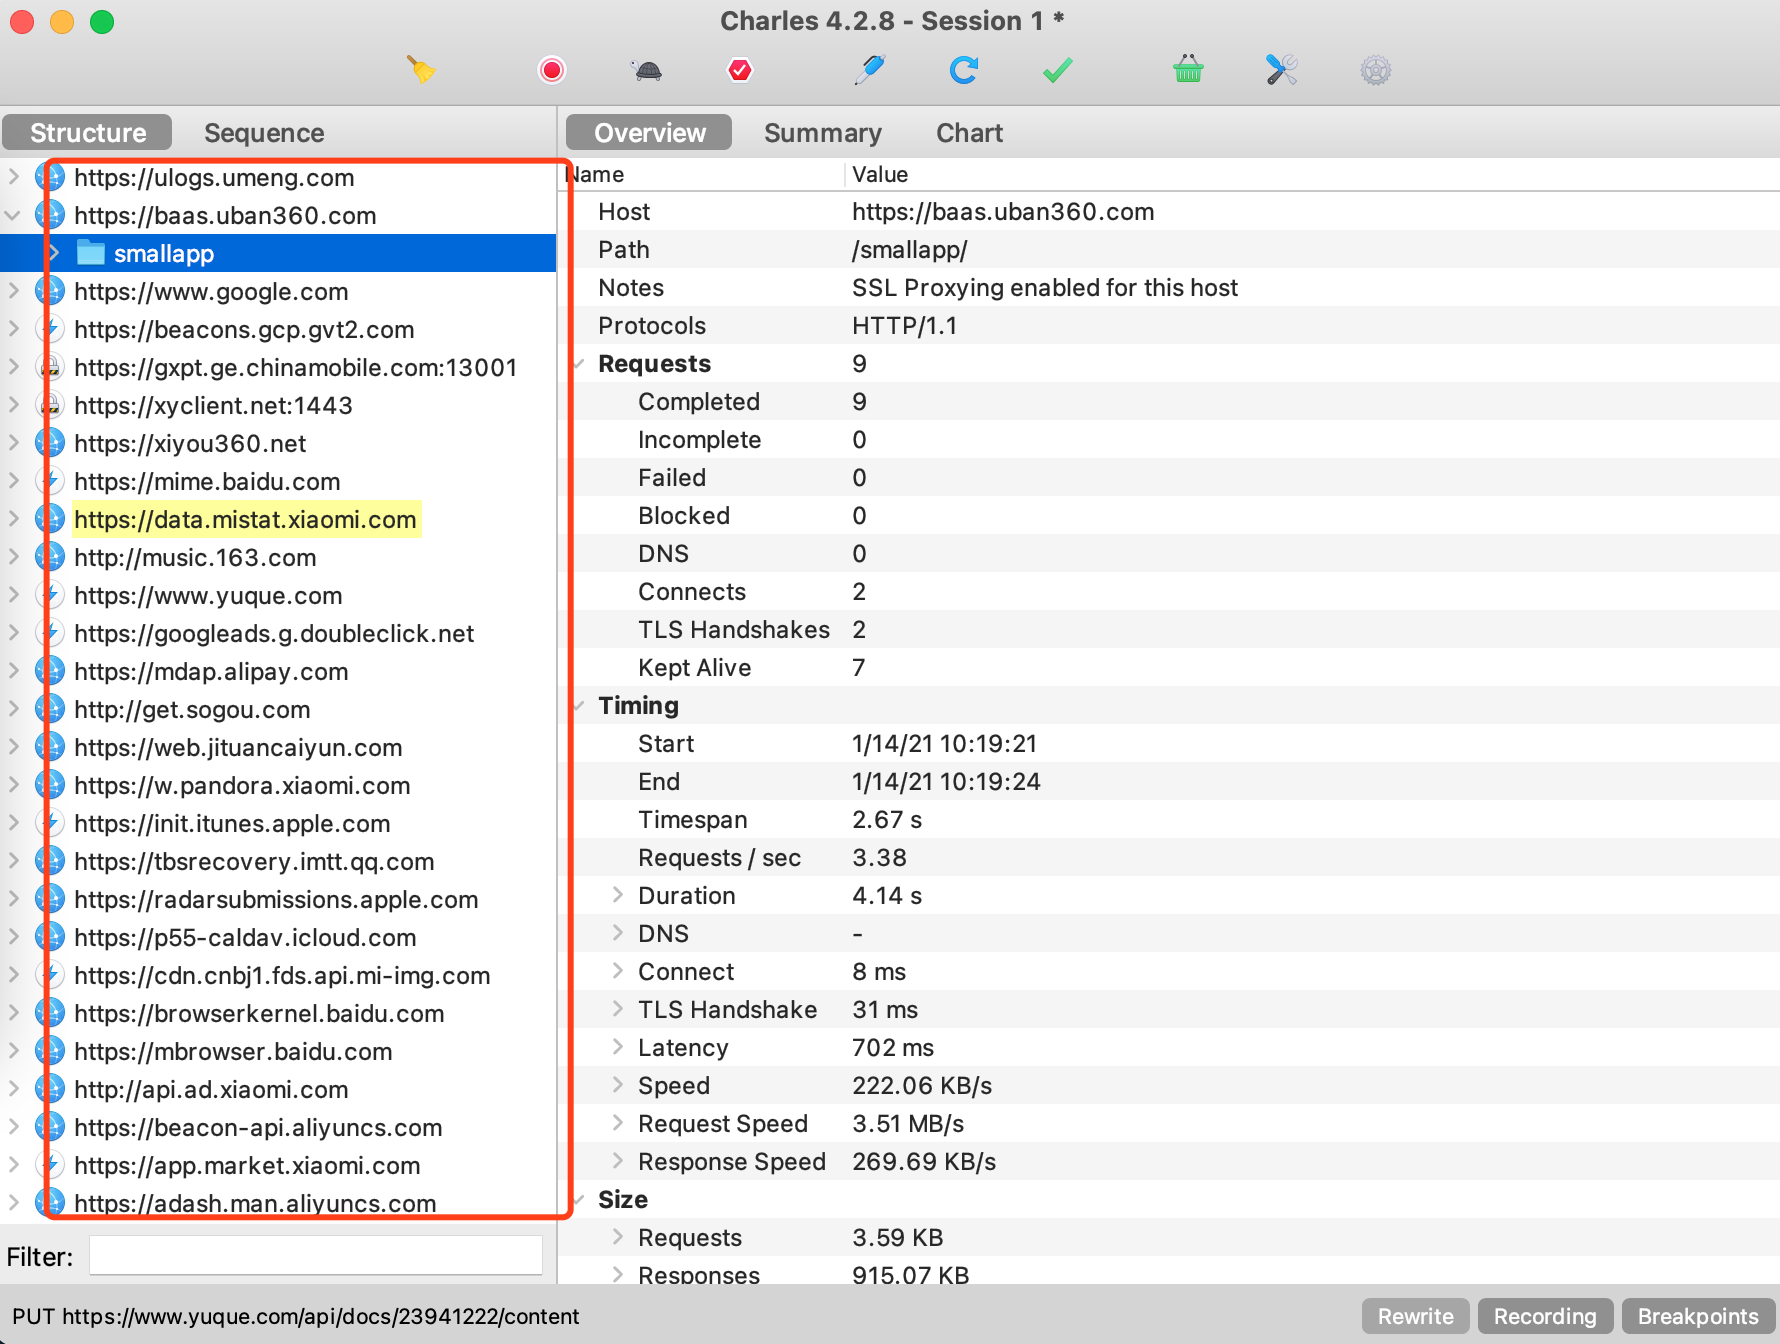Click the Breakpoints status button
The width and height of the screenshot is (1780, 1344).
pos(1698,1316)
